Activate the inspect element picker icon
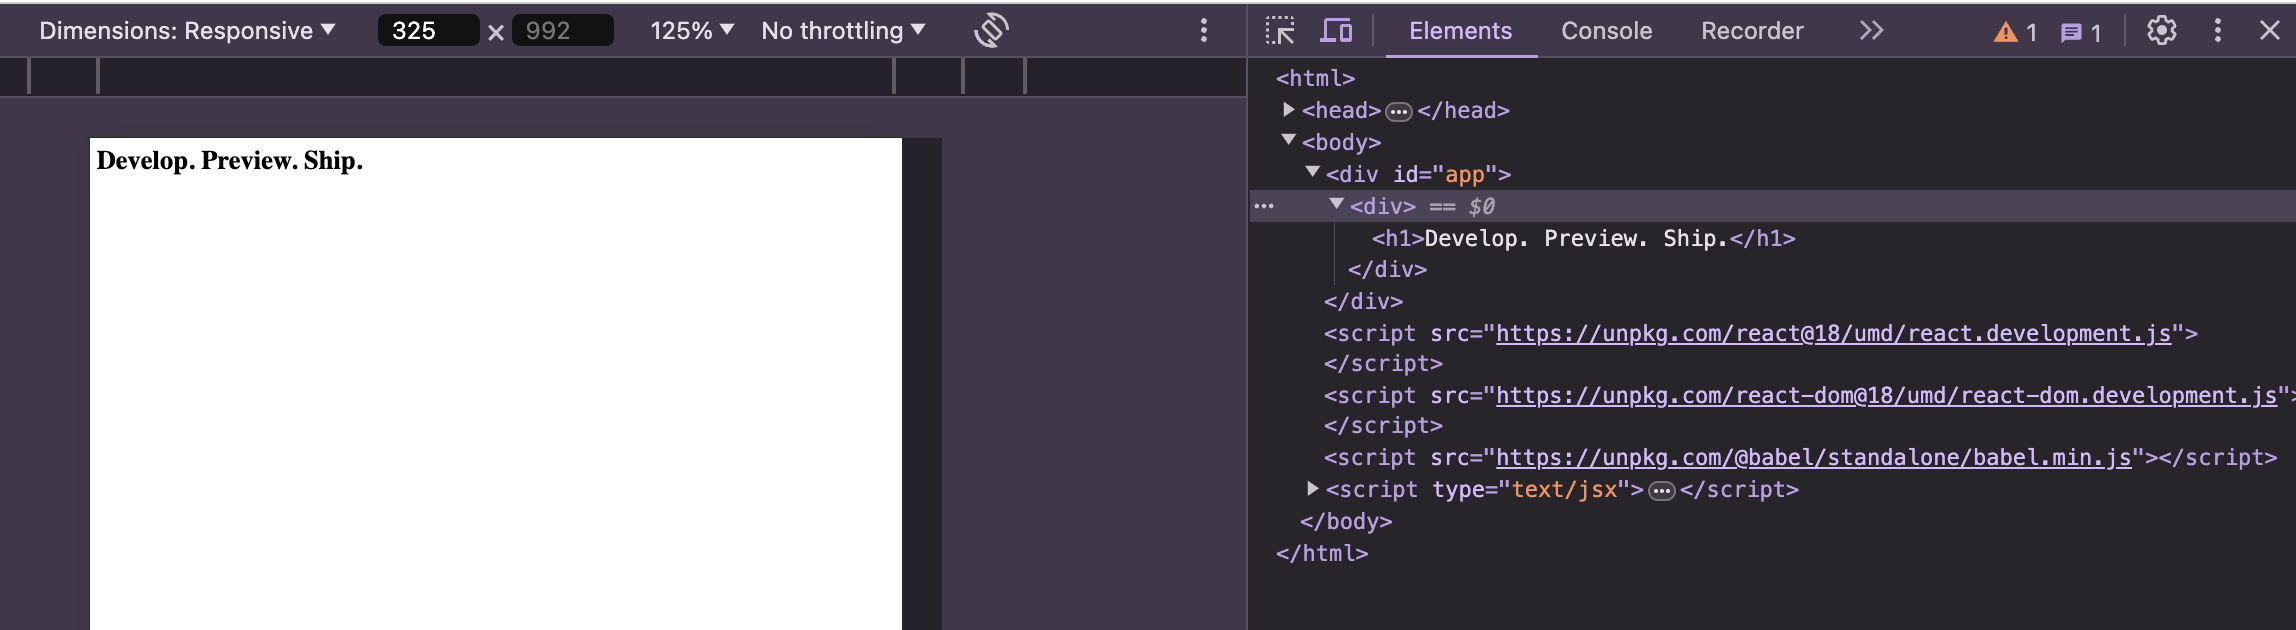Viewport: 2296px width, 630px height. point(1280,31)
